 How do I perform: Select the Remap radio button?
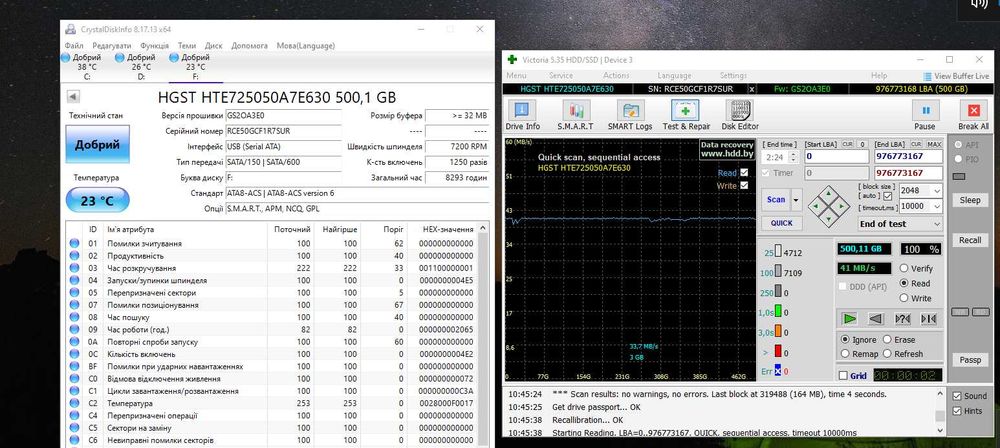845,354
